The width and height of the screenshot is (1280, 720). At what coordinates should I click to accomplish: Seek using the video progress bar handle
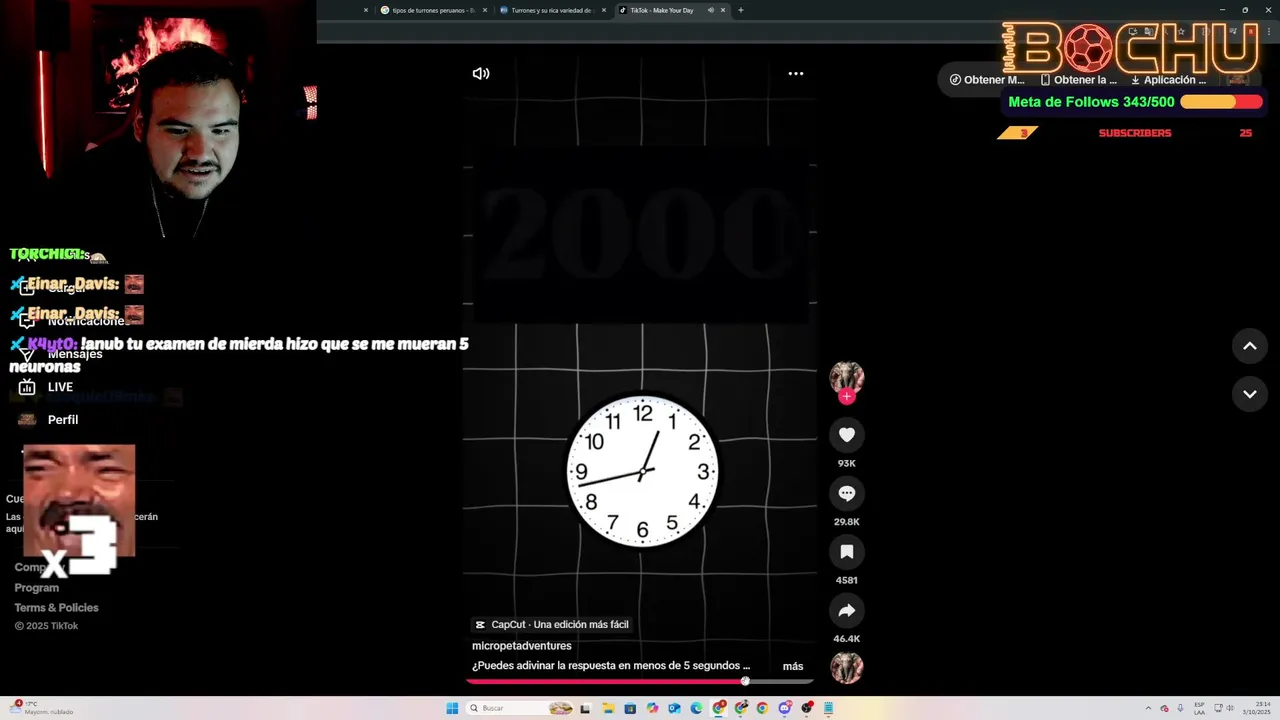coord(745,681)
